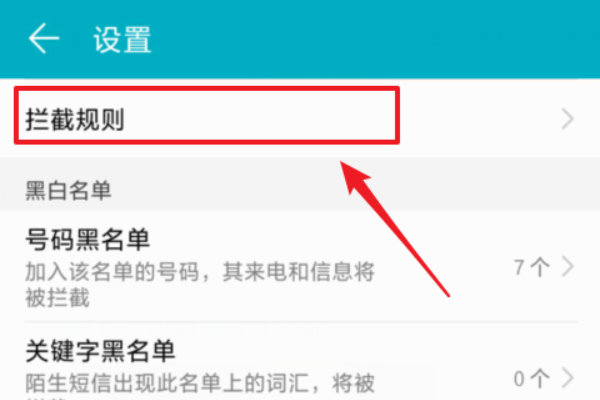Open the 拦截规则 setting
The height and width of the screenshot is (400, 600).
(300, 119)
